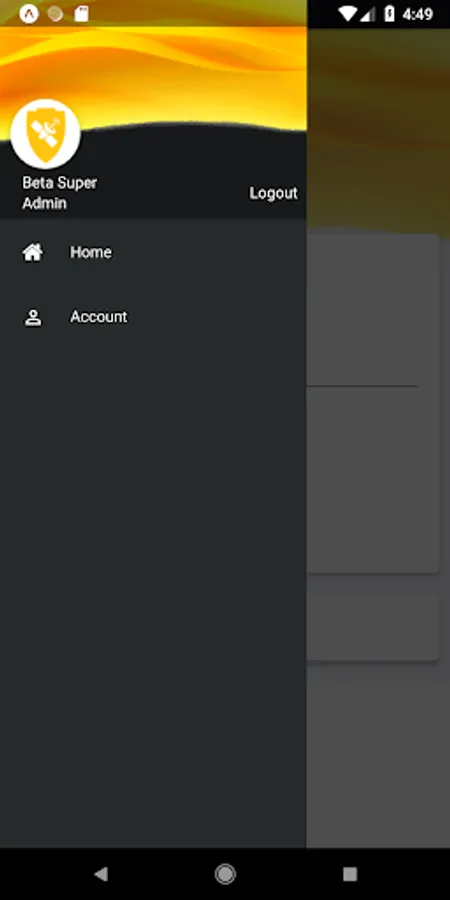Log out using the Logout button

[x=273, y=193]
